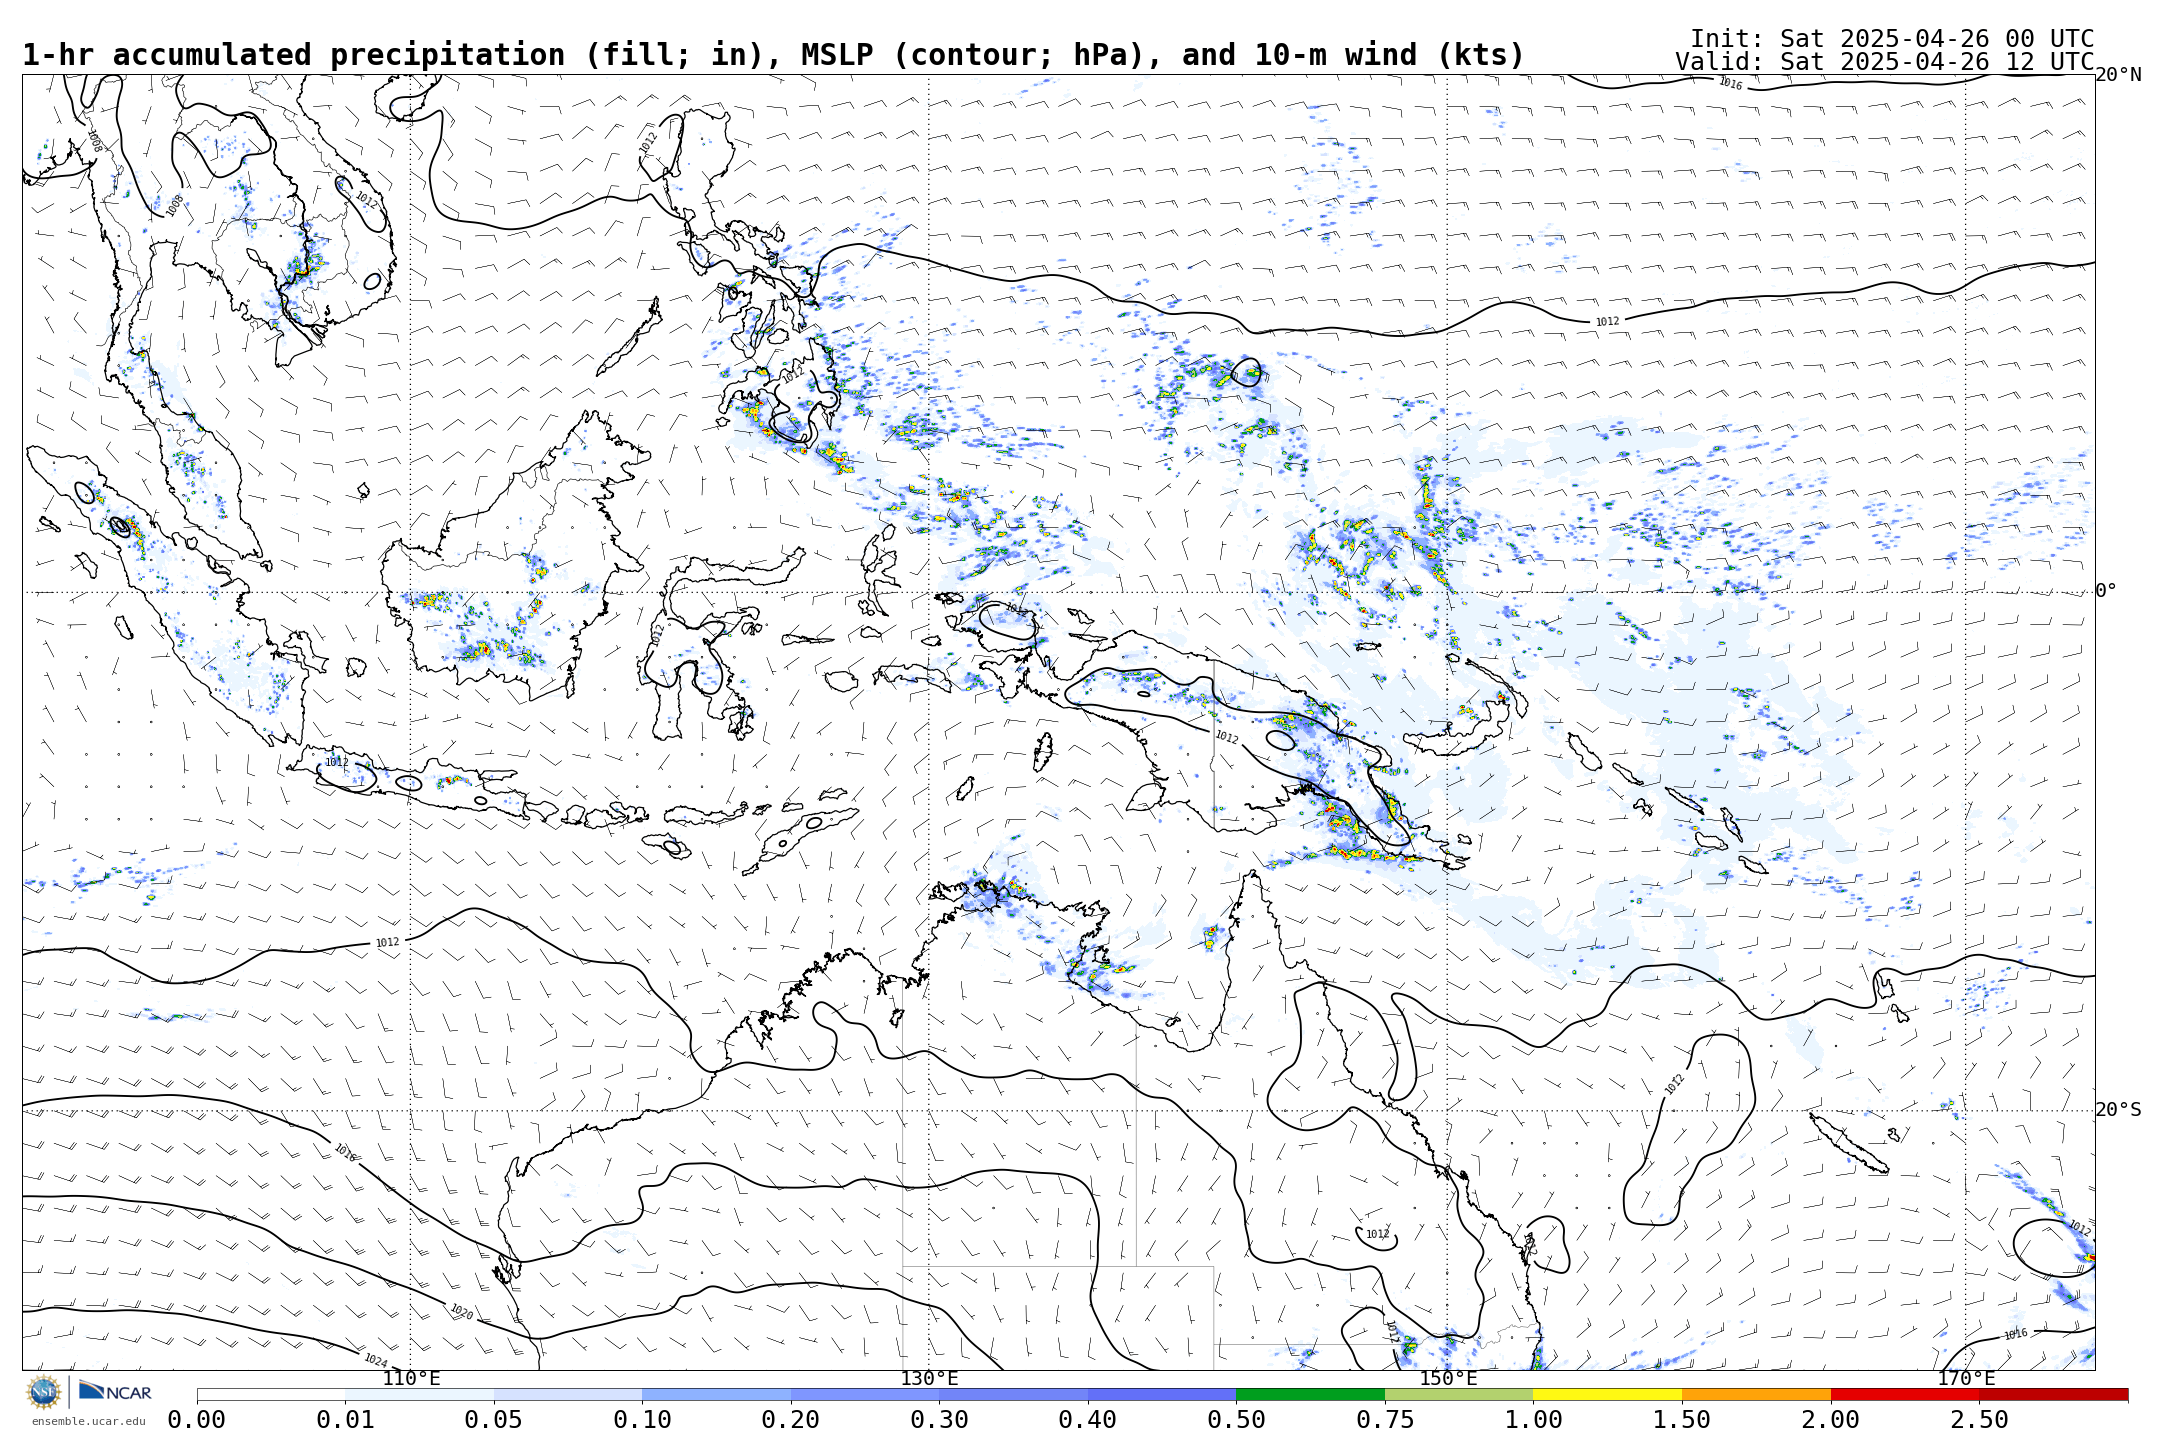Click the Init: Sat 2025-04-26 00 UTC text
The height and width of the screenshot is (1433, 2160).
pyautogui.click(x=1892, y=39)
